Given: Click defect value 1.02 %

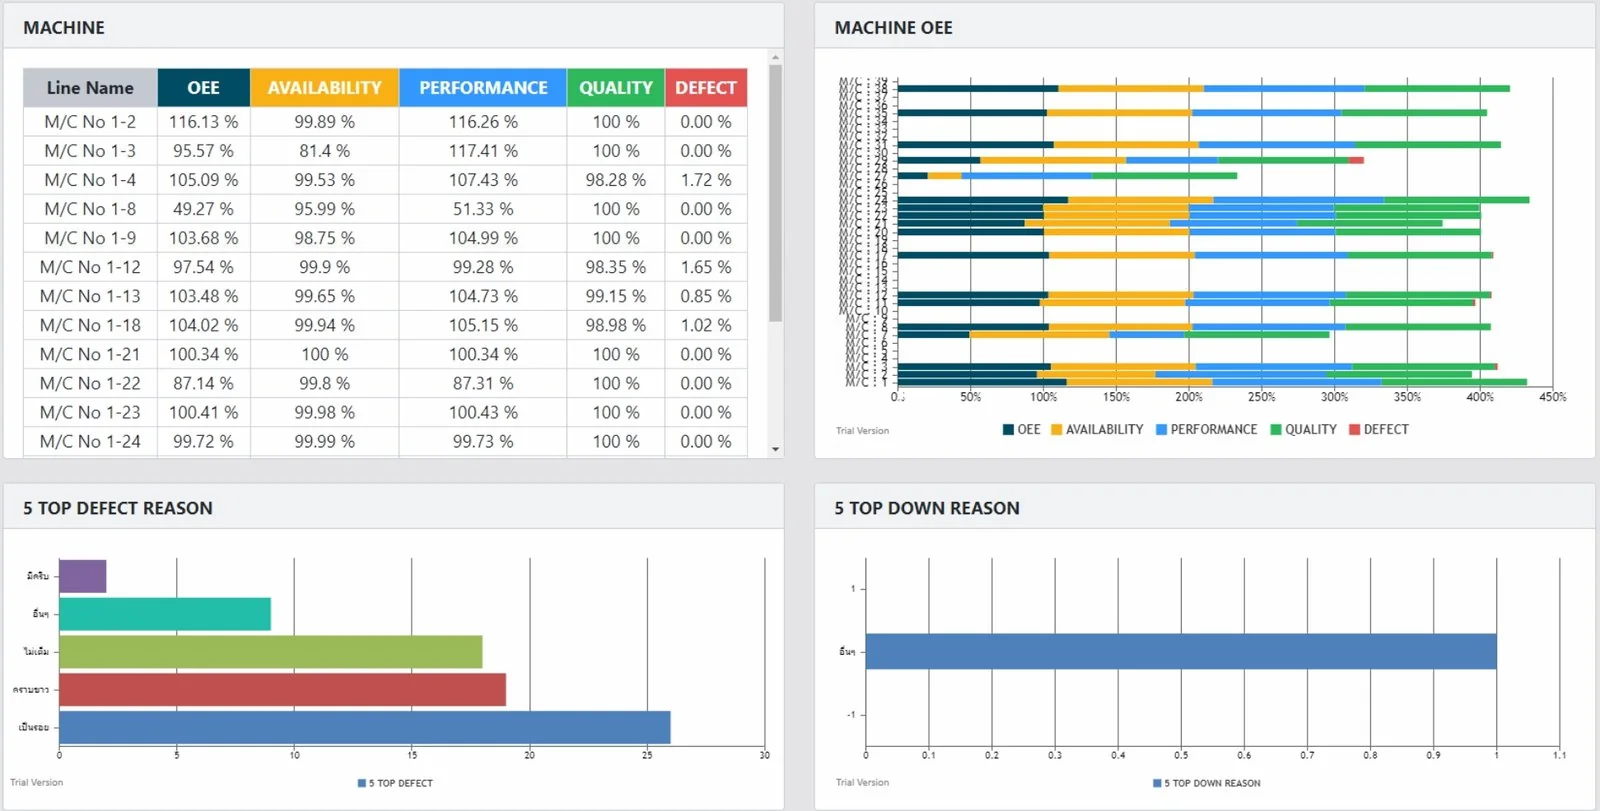Looking at the screenshot, I should pyautogui.click(x=705, y=325).
